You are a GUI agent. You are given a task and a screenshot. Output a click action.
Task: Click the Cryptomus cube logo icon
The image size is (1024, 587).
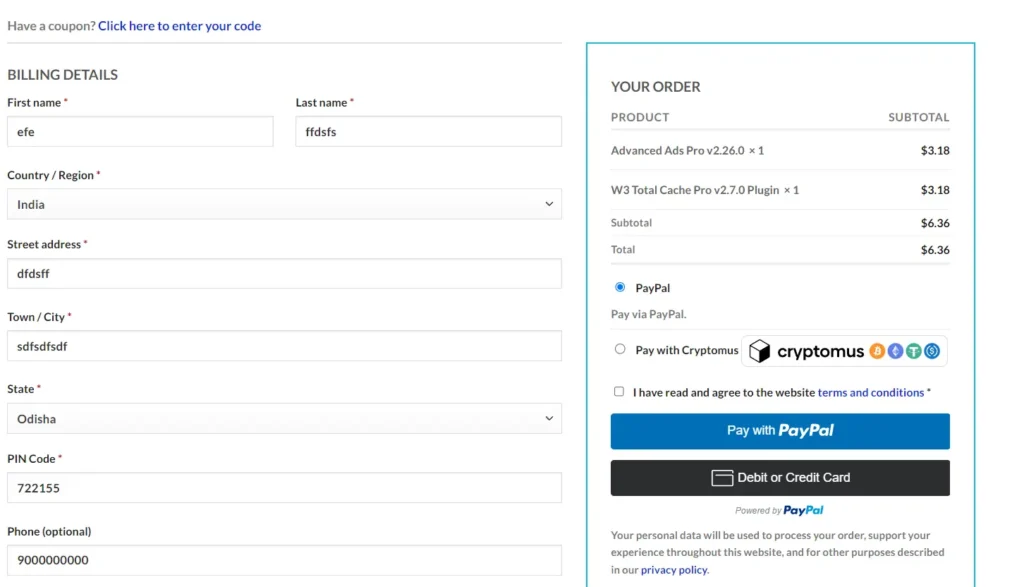tap(760, 351)
